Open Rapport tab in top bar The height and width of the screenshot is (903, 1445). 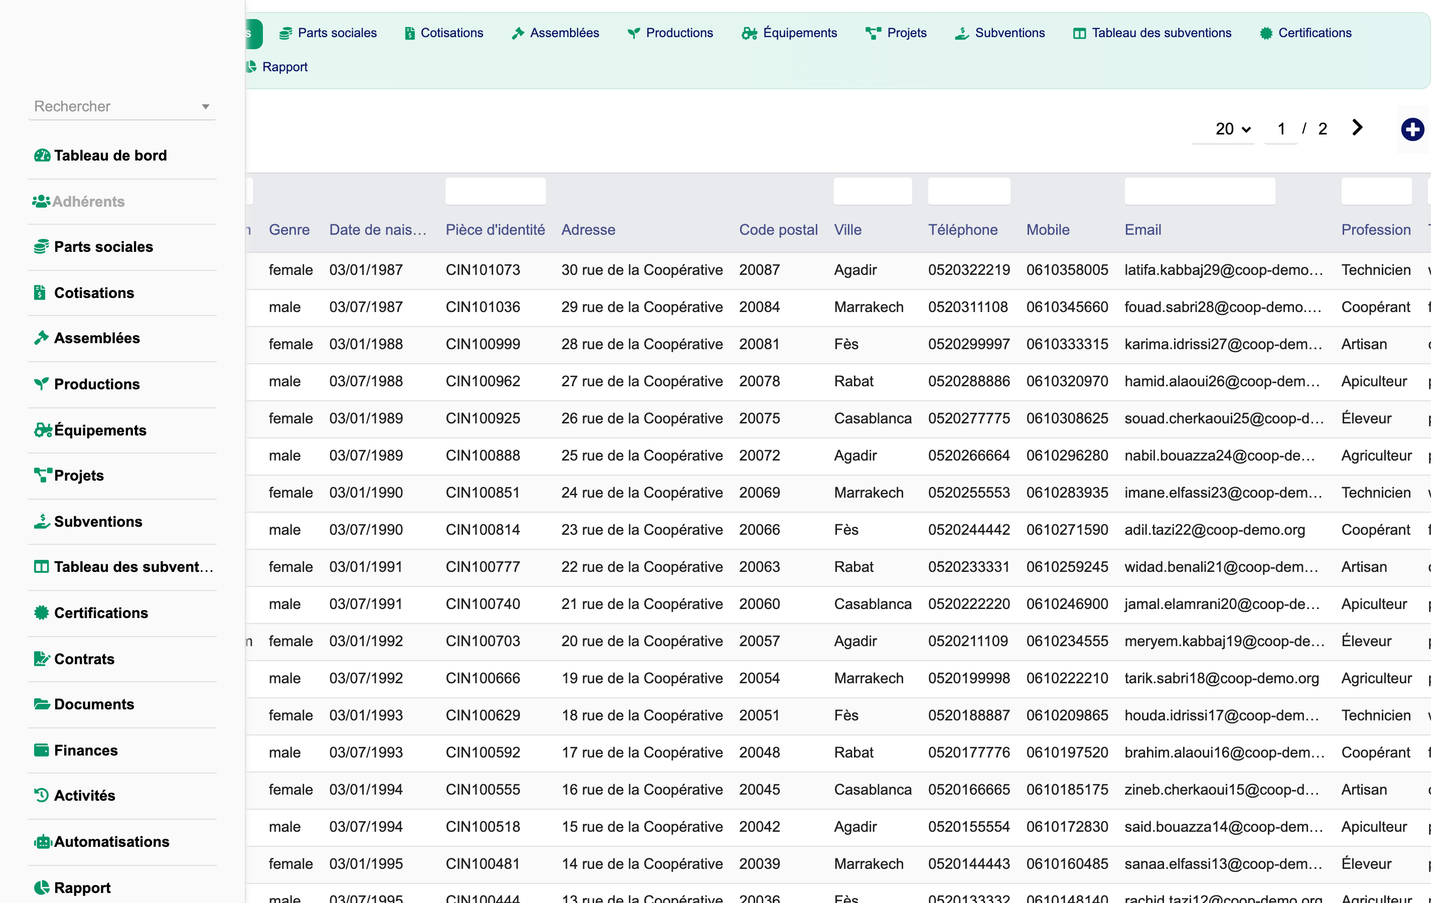tap(277, 67)
